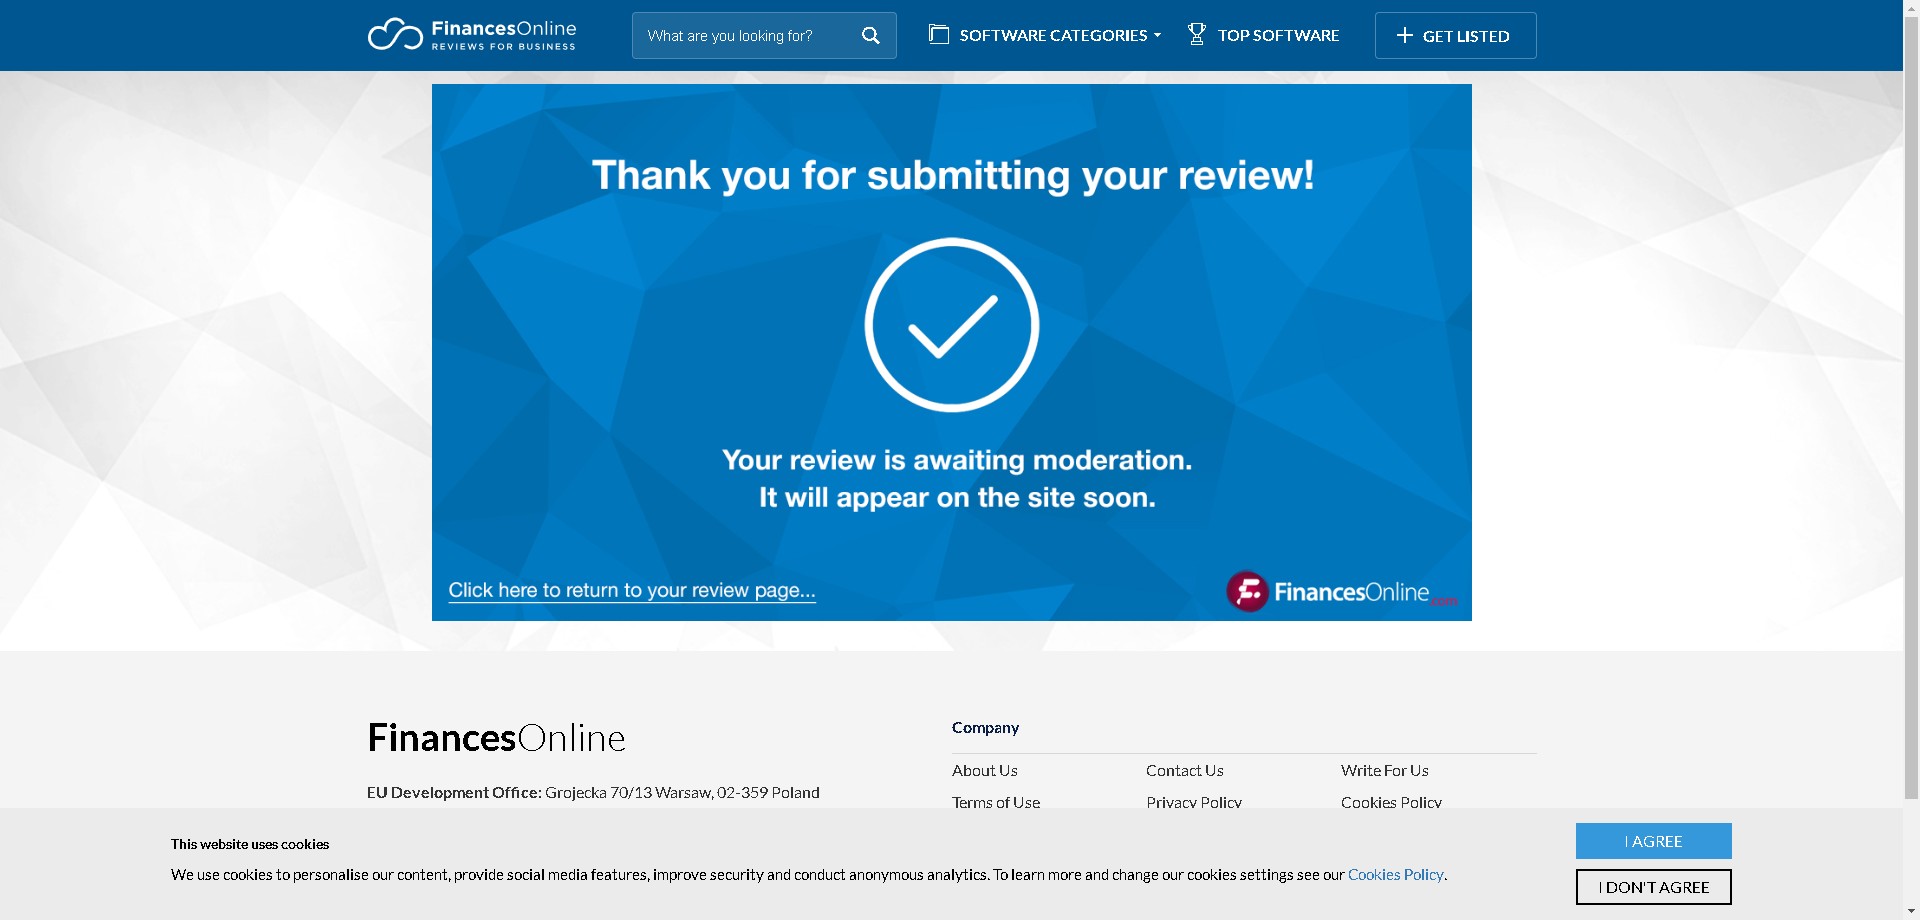Screen dimensions: 1920x920
Task: Open the Privacy Policy footer link
Action: (1194, 802)
